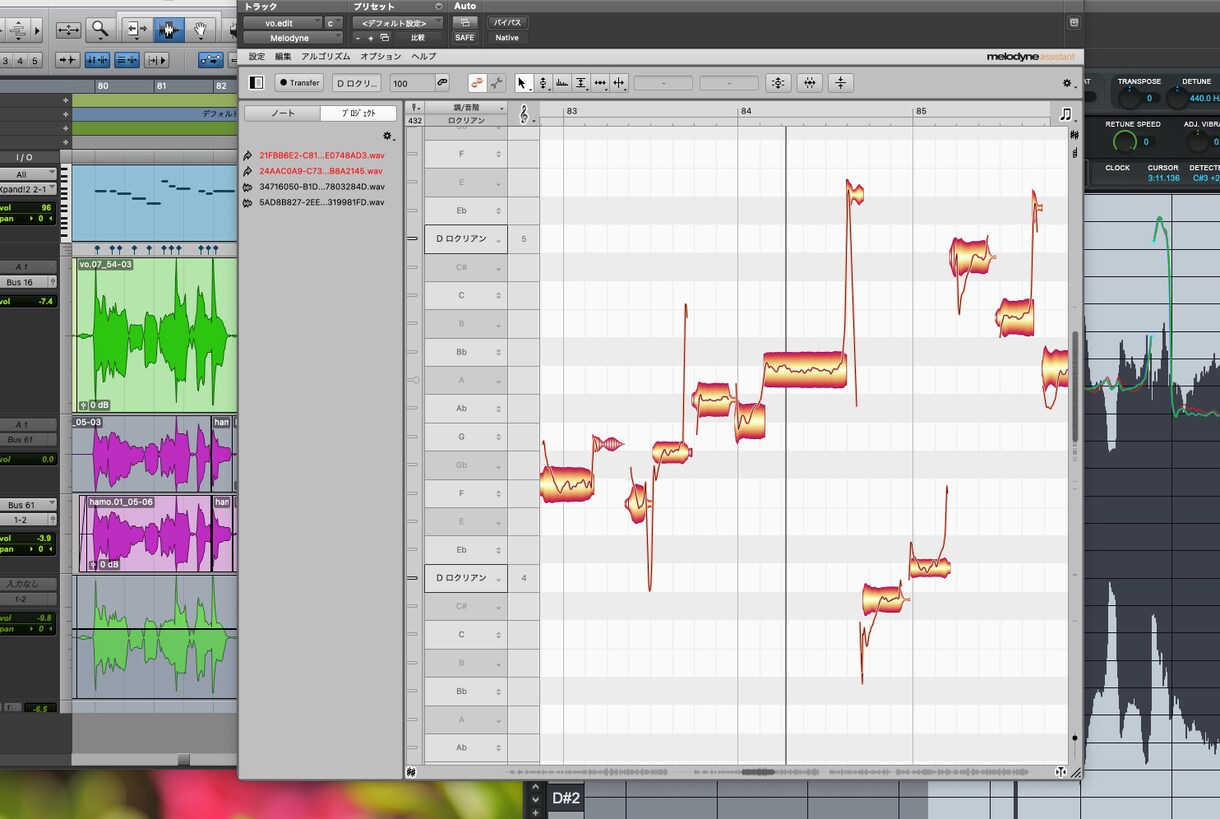The image size is (1220, 819).
Task: Click the tempo field showing 100
Action: [412, 83]
